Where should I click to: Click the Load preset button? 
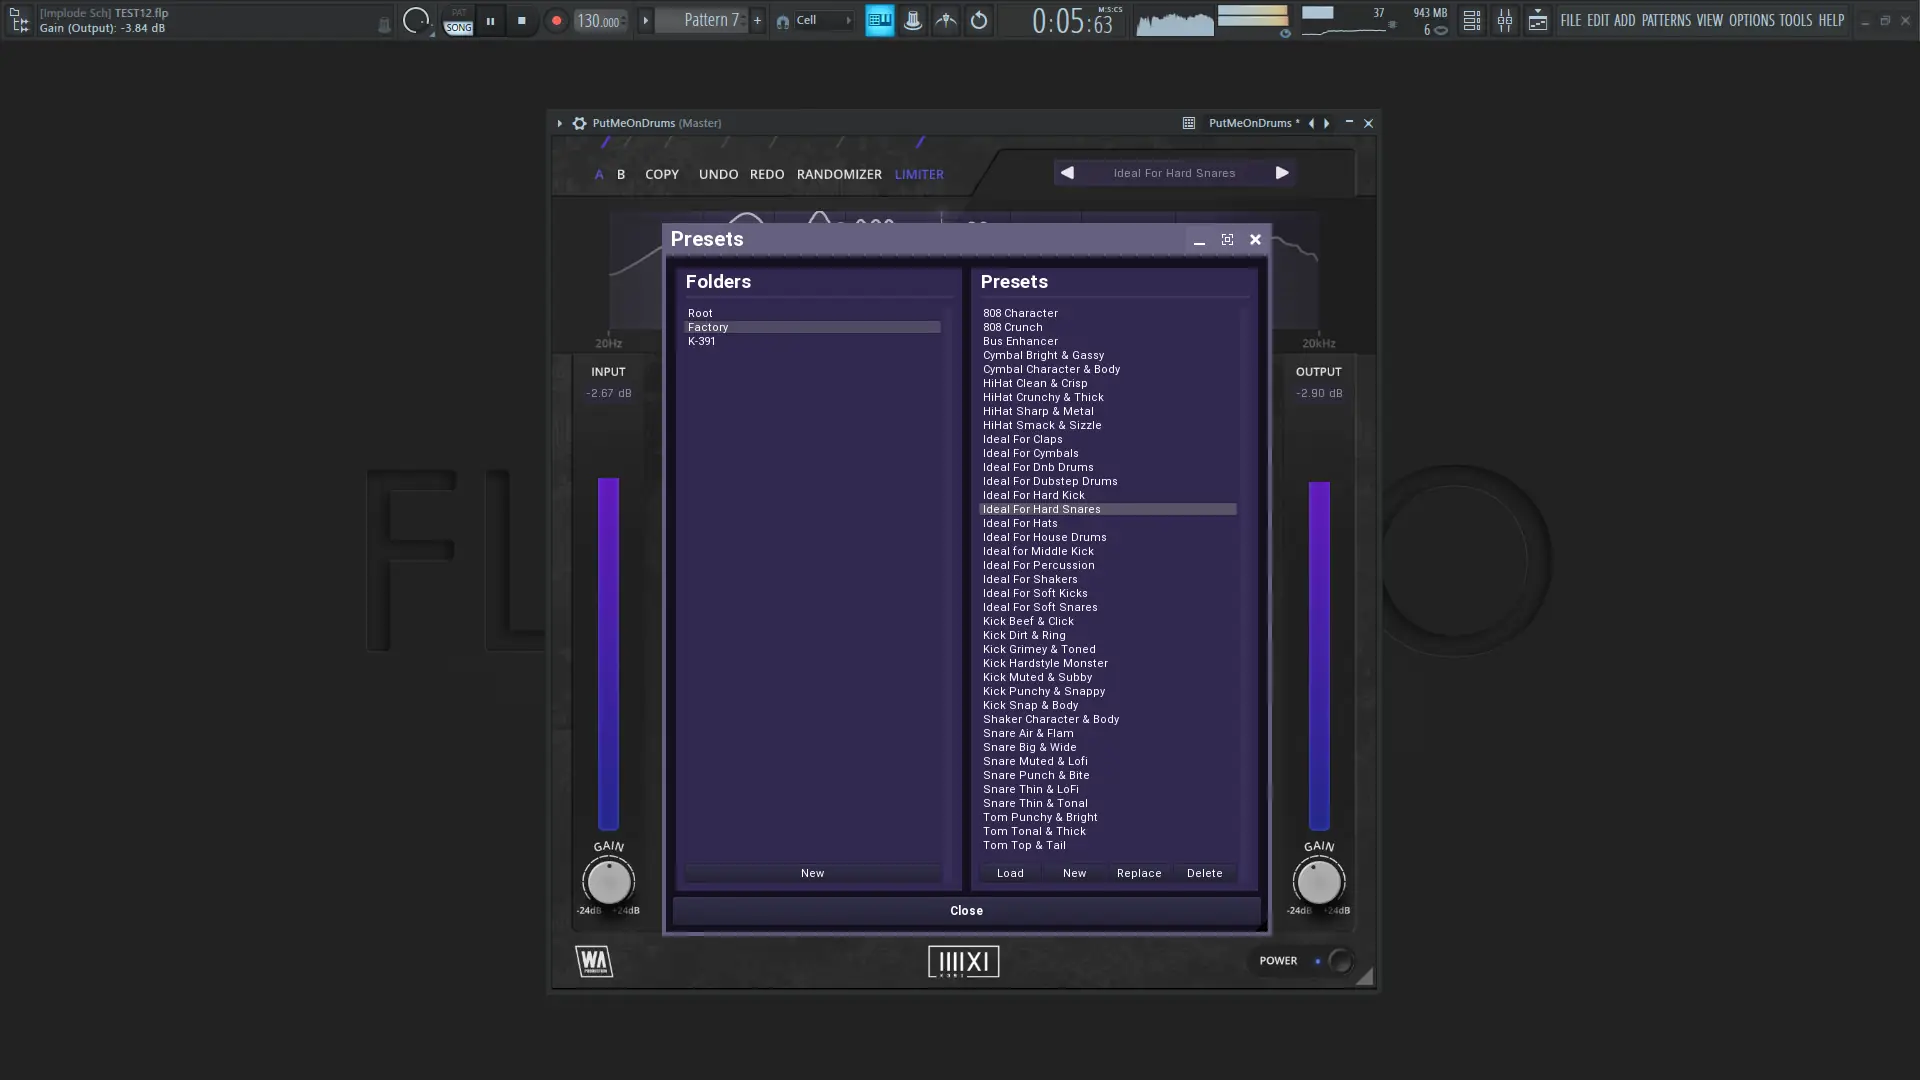coord(1010,873)
